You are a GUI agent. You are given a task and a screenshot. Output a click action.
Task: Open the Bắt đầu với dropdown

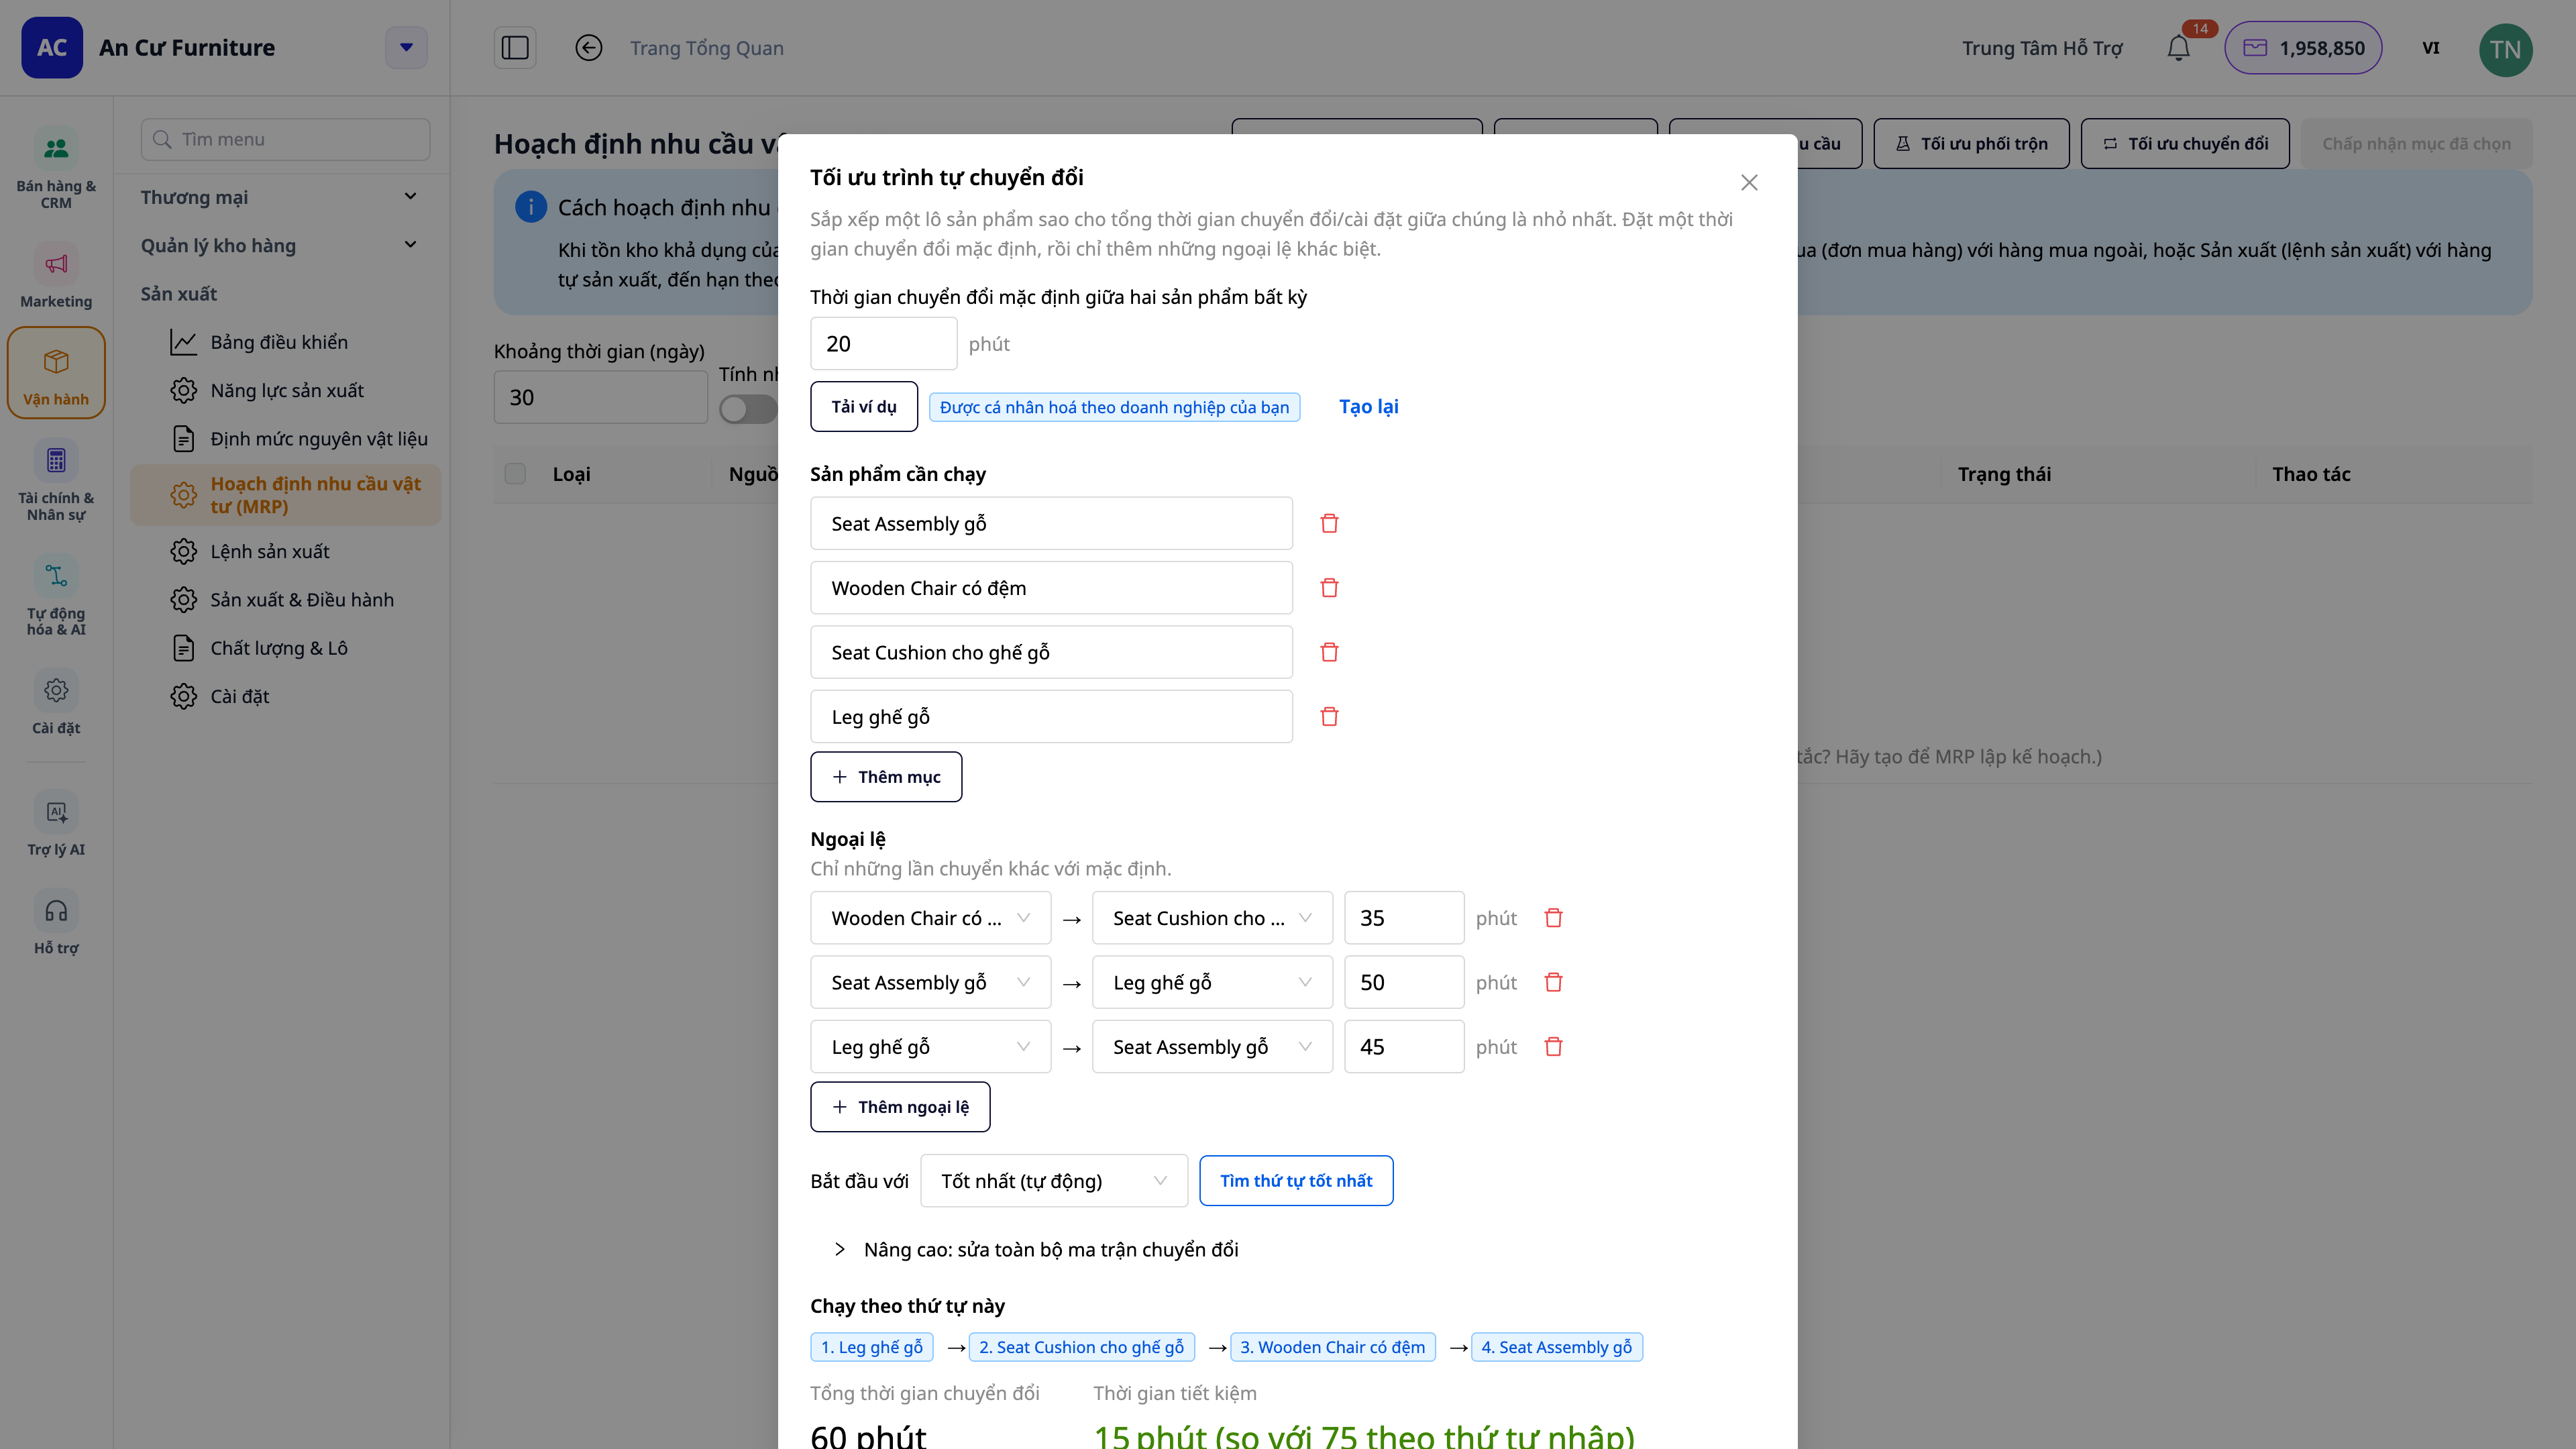pos(1054,1181)
